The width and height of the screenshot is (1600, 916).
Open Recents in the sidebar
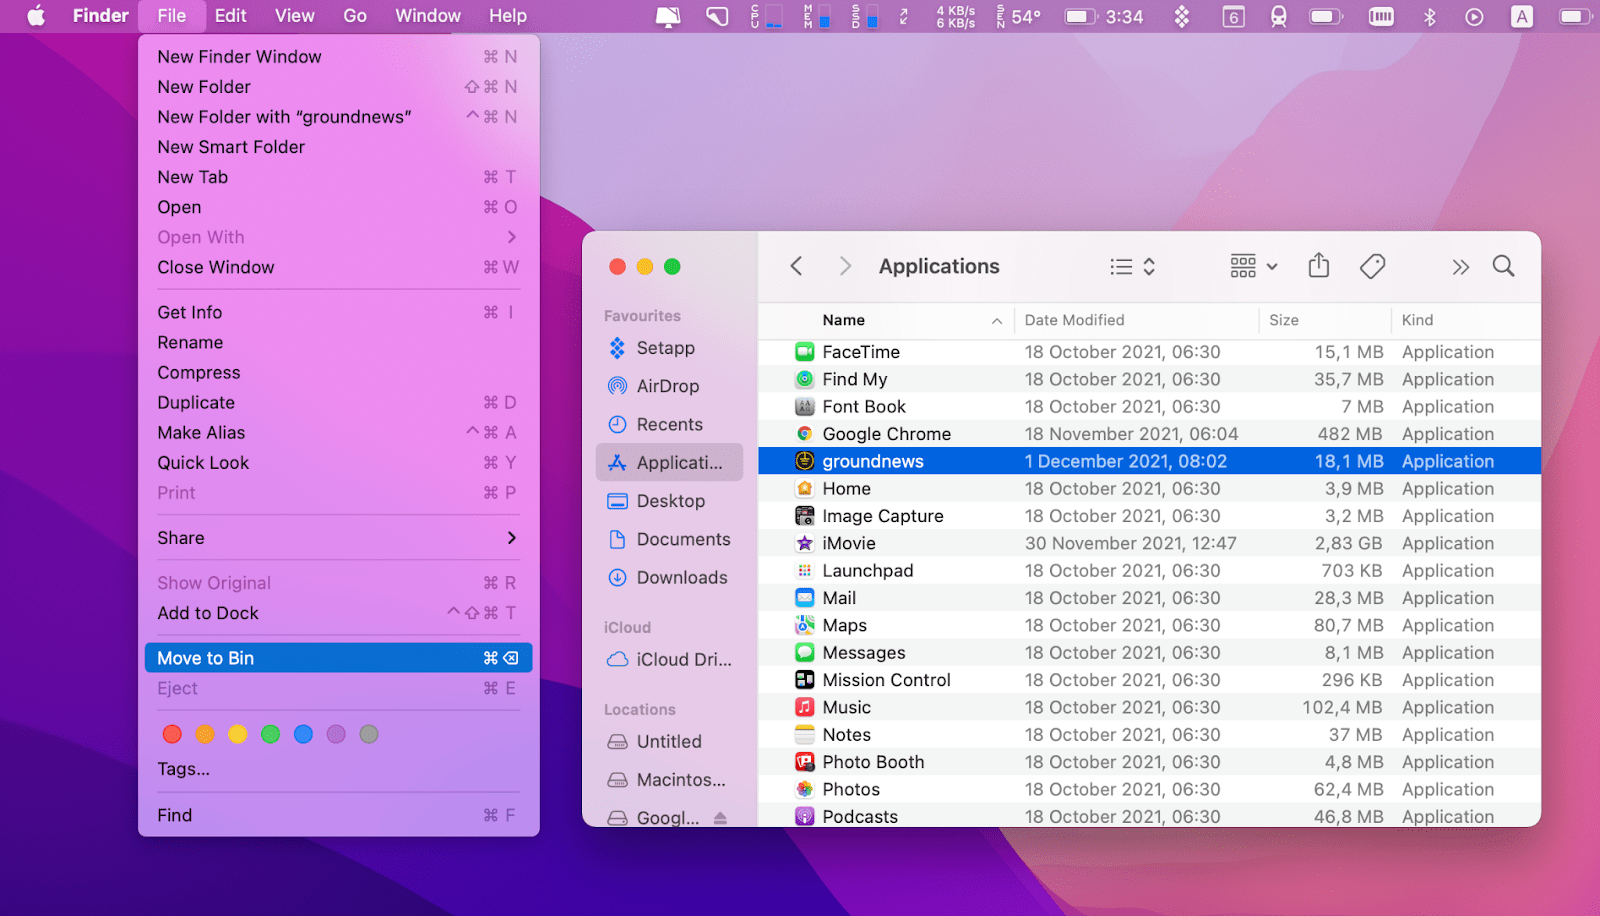(x=669, y=424)
